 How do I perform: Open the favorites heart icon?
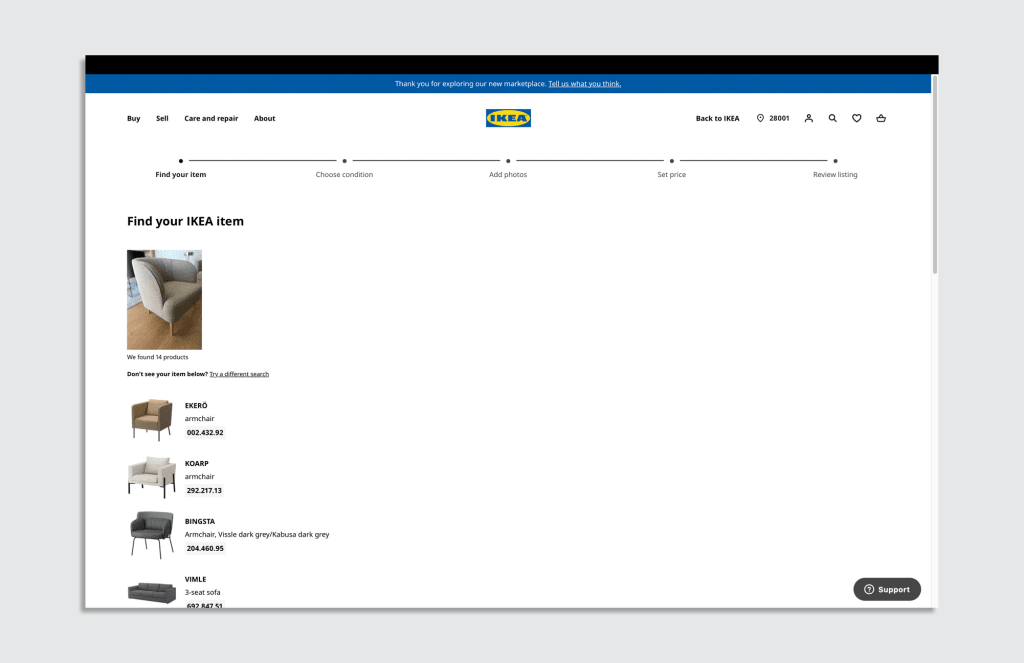pyautogui.click(x=857, y=118)
